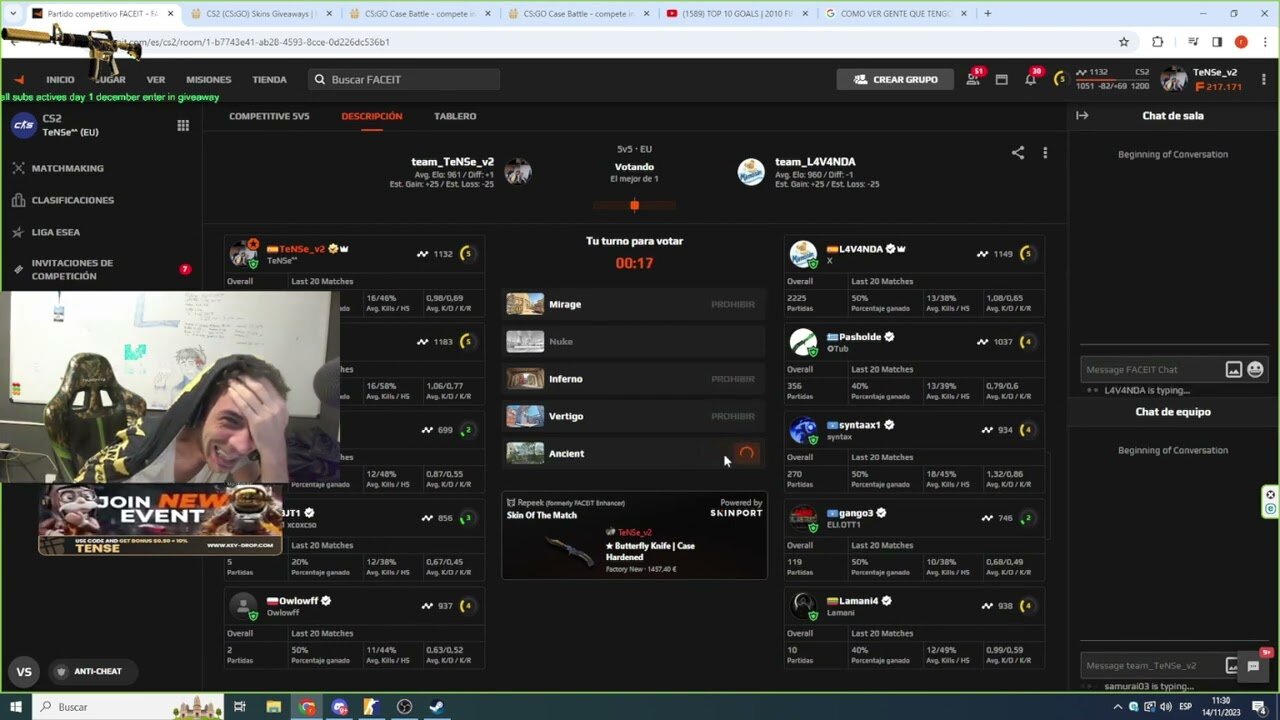This screenshot has width=1280, height=720.
Task: Select the Descripción tab
Action: tap(372, 116)
